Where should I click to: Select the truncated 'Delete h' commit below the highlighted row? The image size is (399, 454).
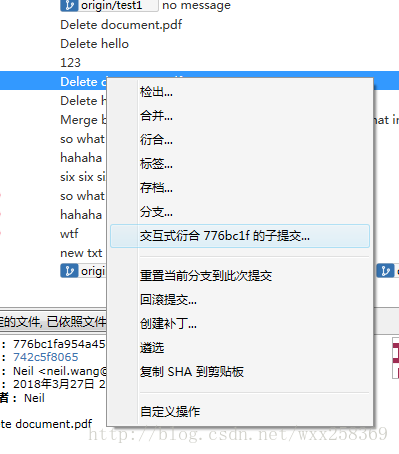[x=83, y=101]
